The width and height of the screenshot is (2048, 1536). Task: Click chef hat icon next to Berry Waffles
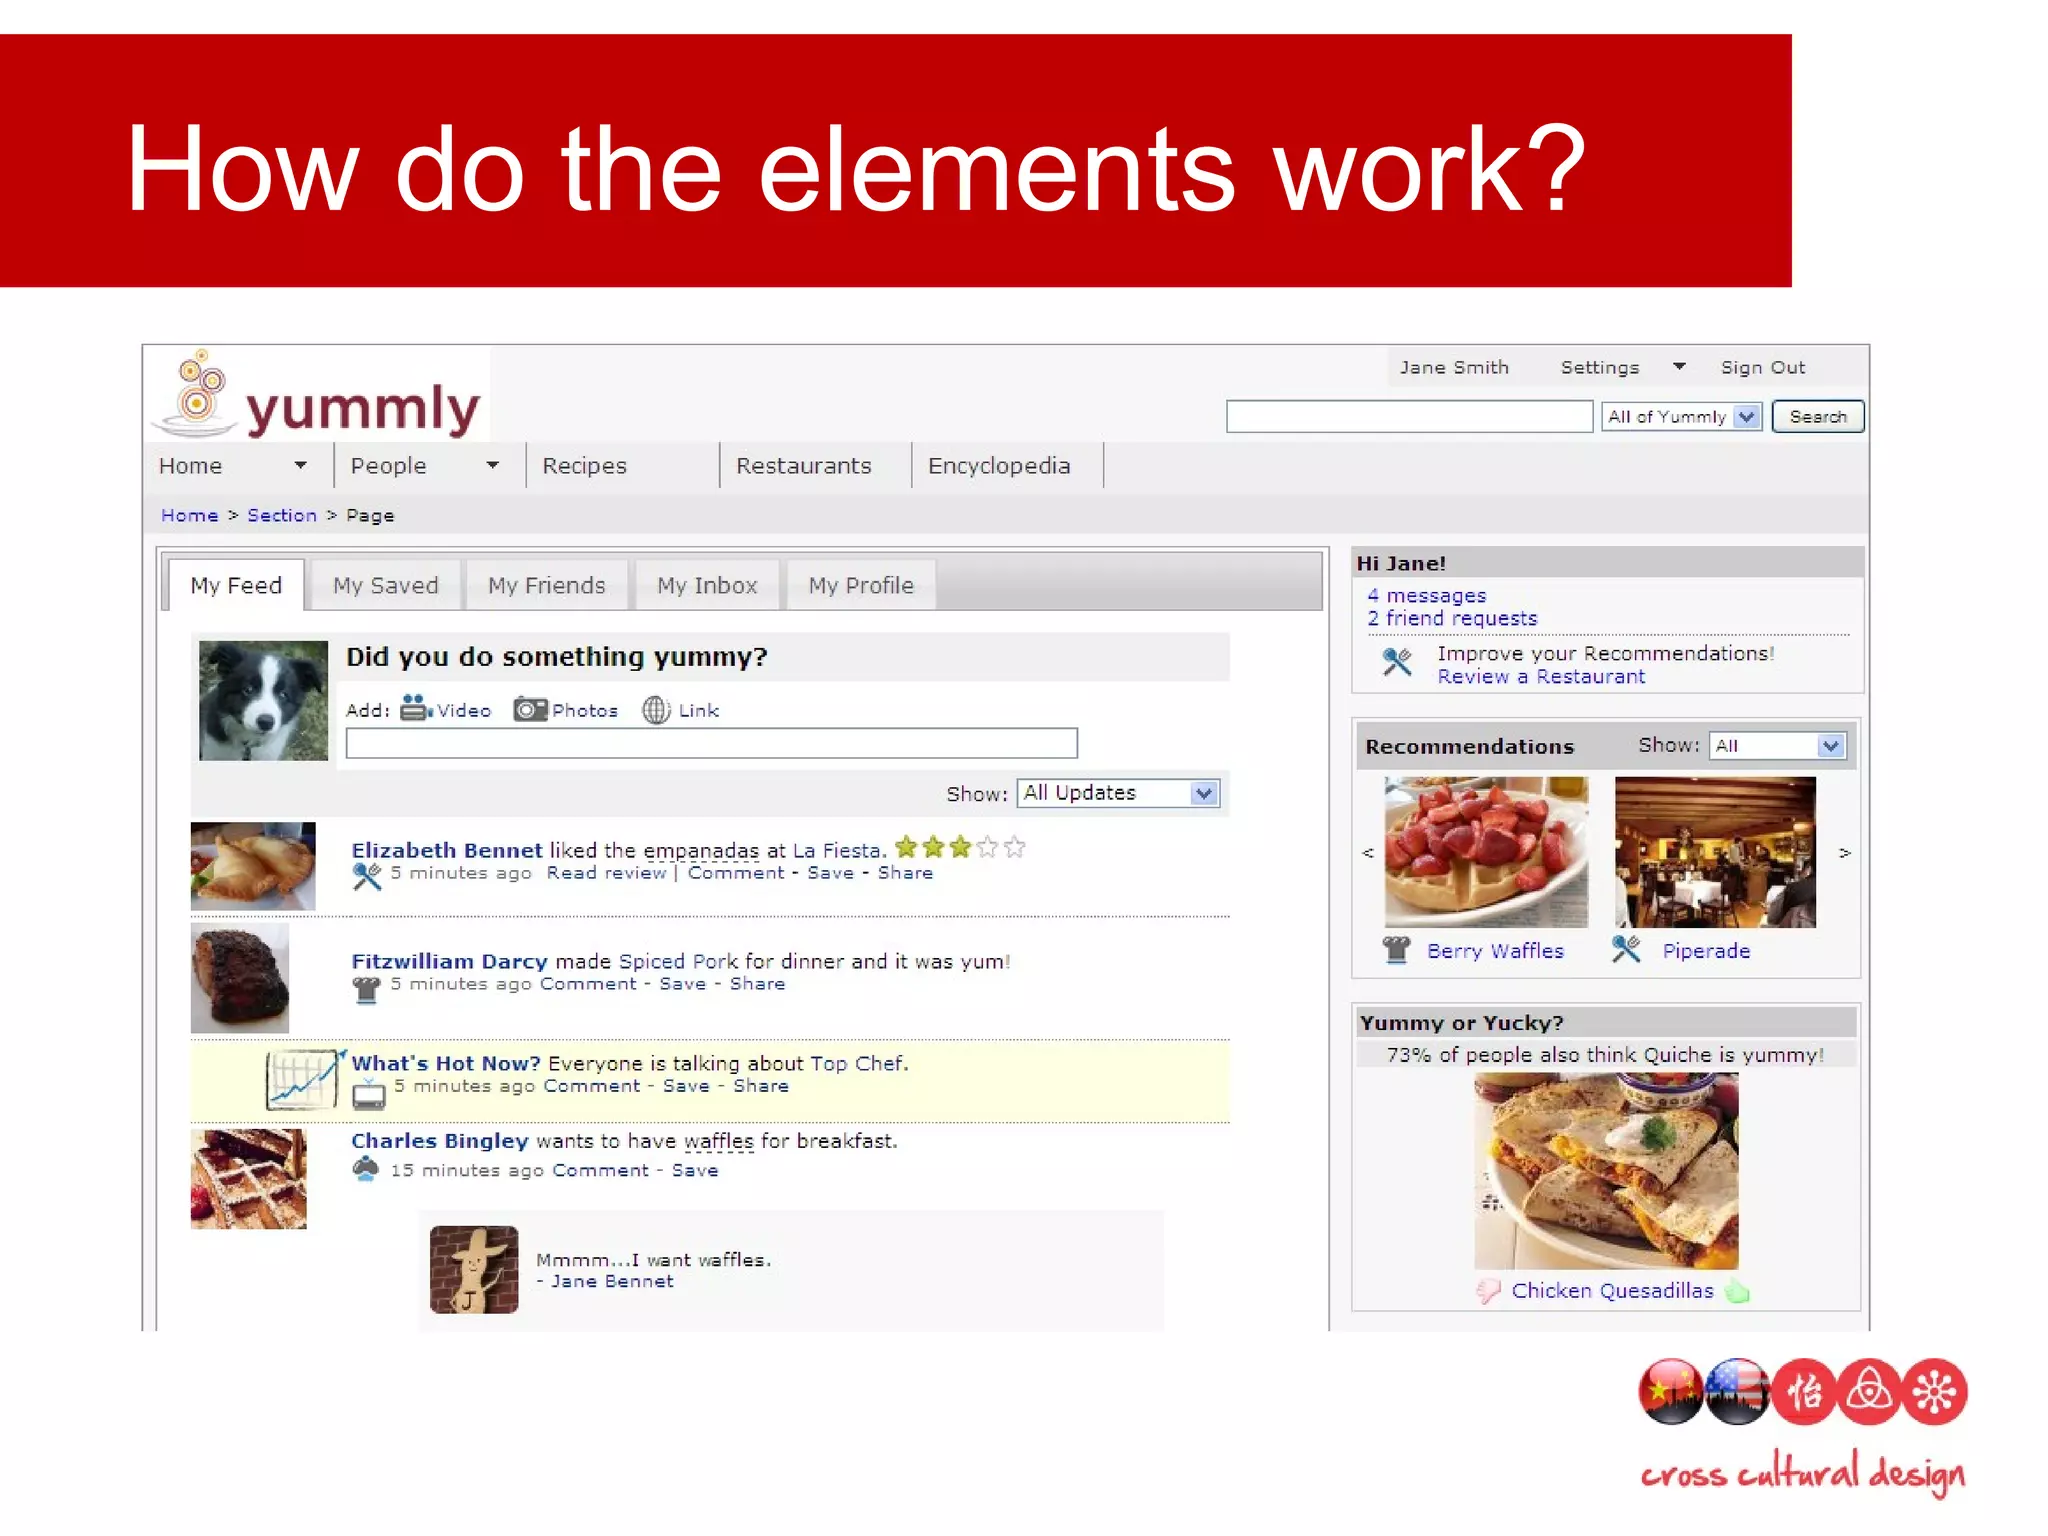coord(1396,949)
